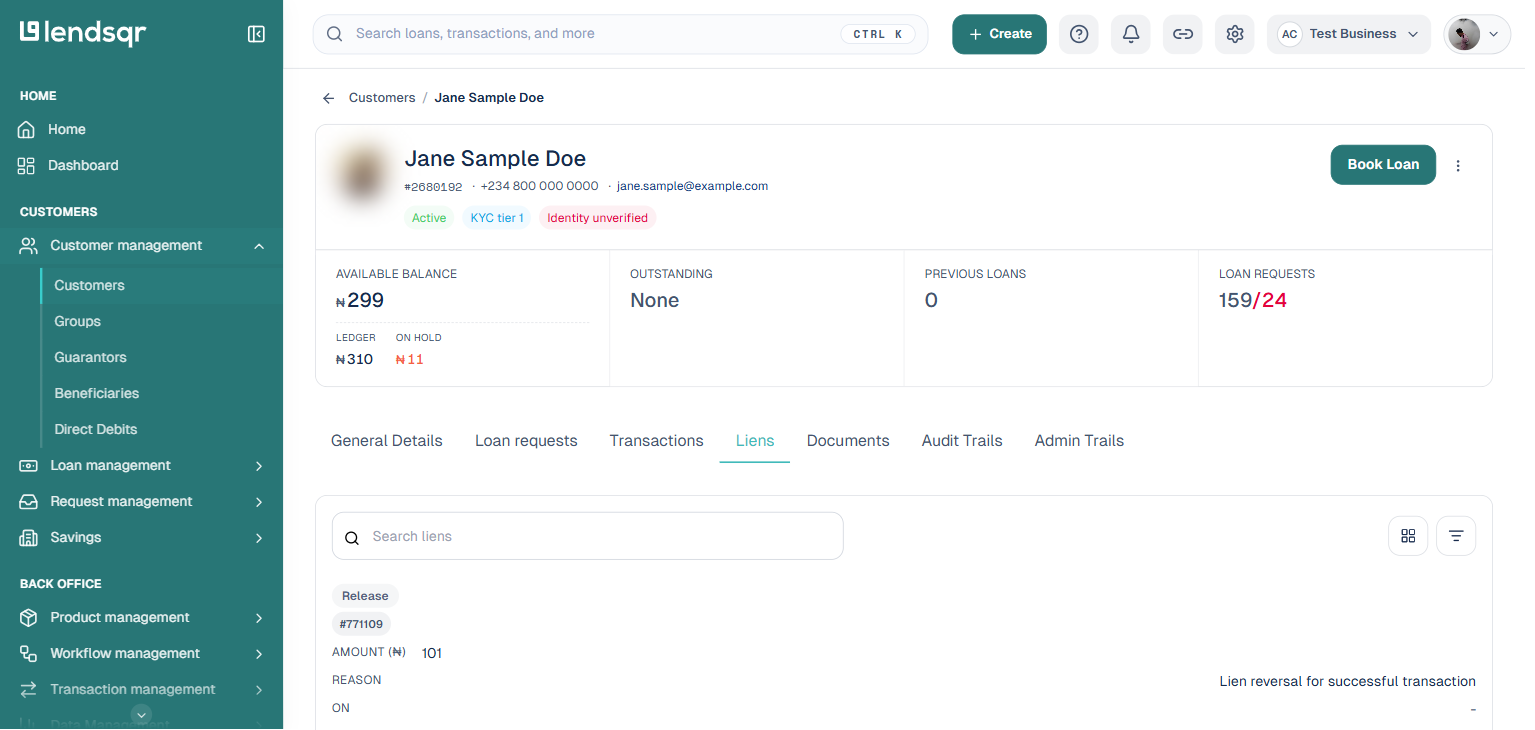Expand Loan management submenu chevron
Image resolution: width=1535 pixels, height=730 pixels.
pyautogui.click(x=259, y=466)
